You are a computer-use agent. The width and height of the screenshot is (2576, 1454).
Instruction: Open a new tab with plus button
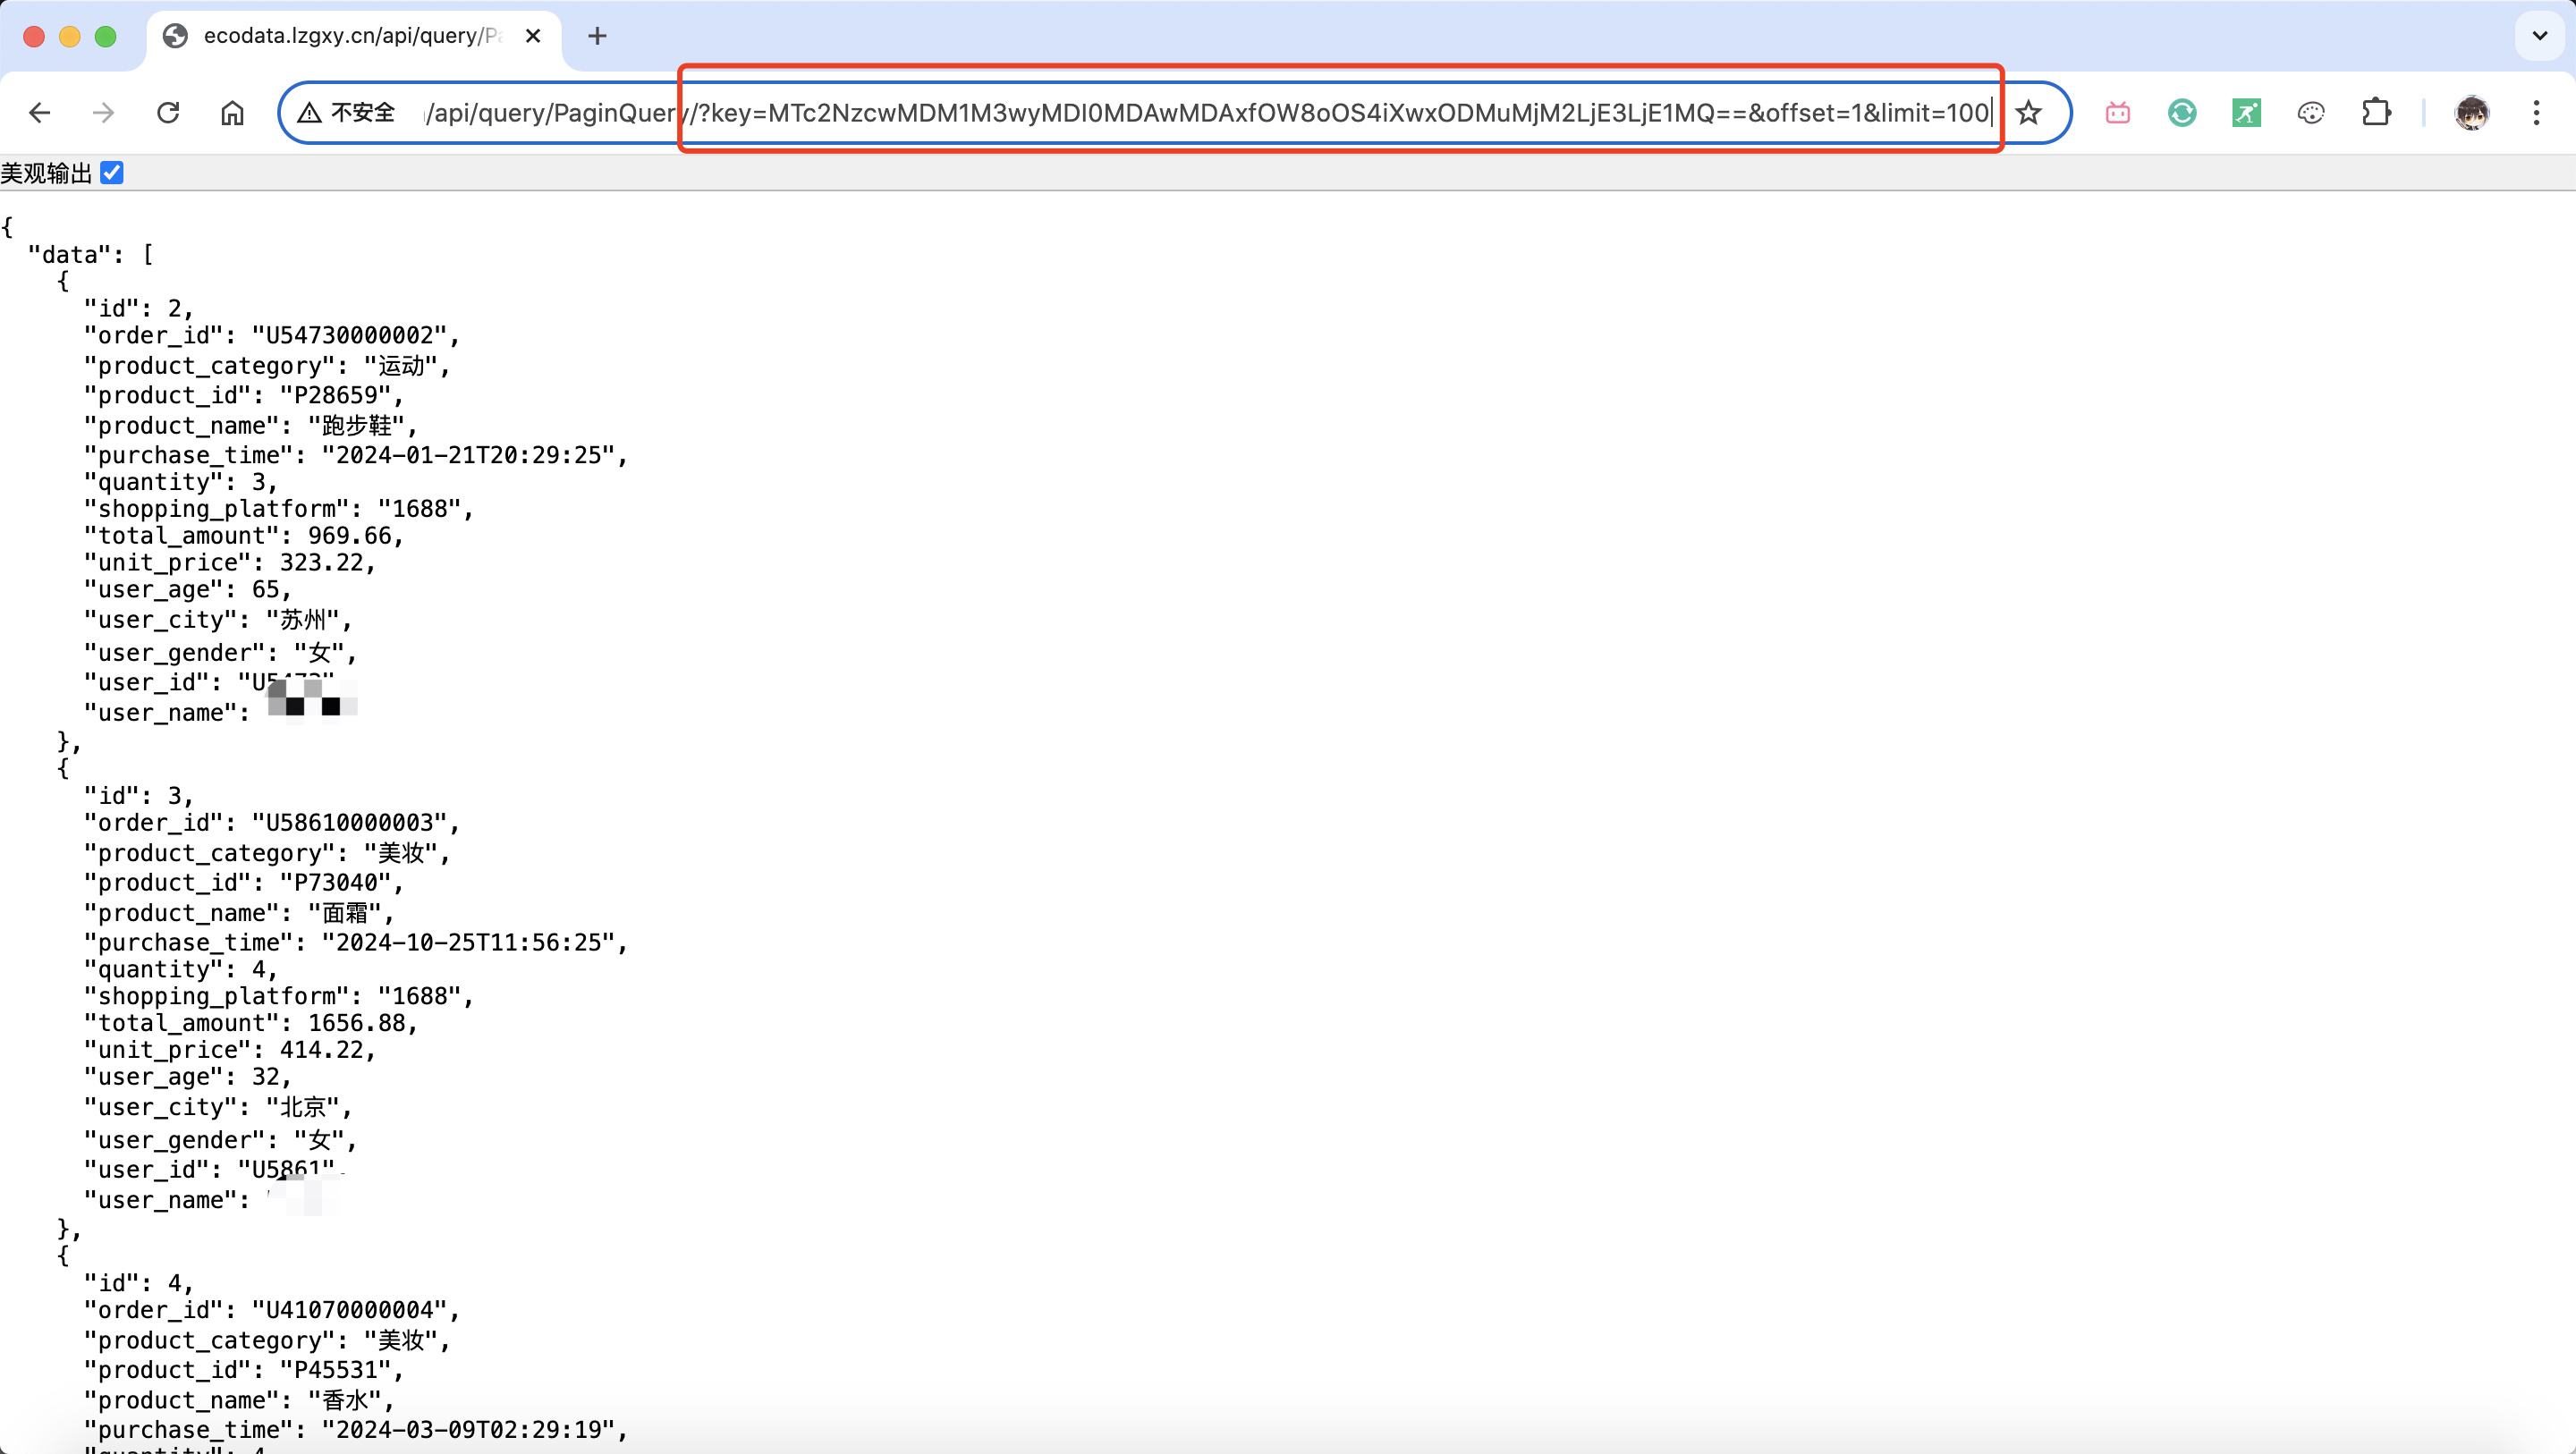pyautogui.click(x=597, y=36)
